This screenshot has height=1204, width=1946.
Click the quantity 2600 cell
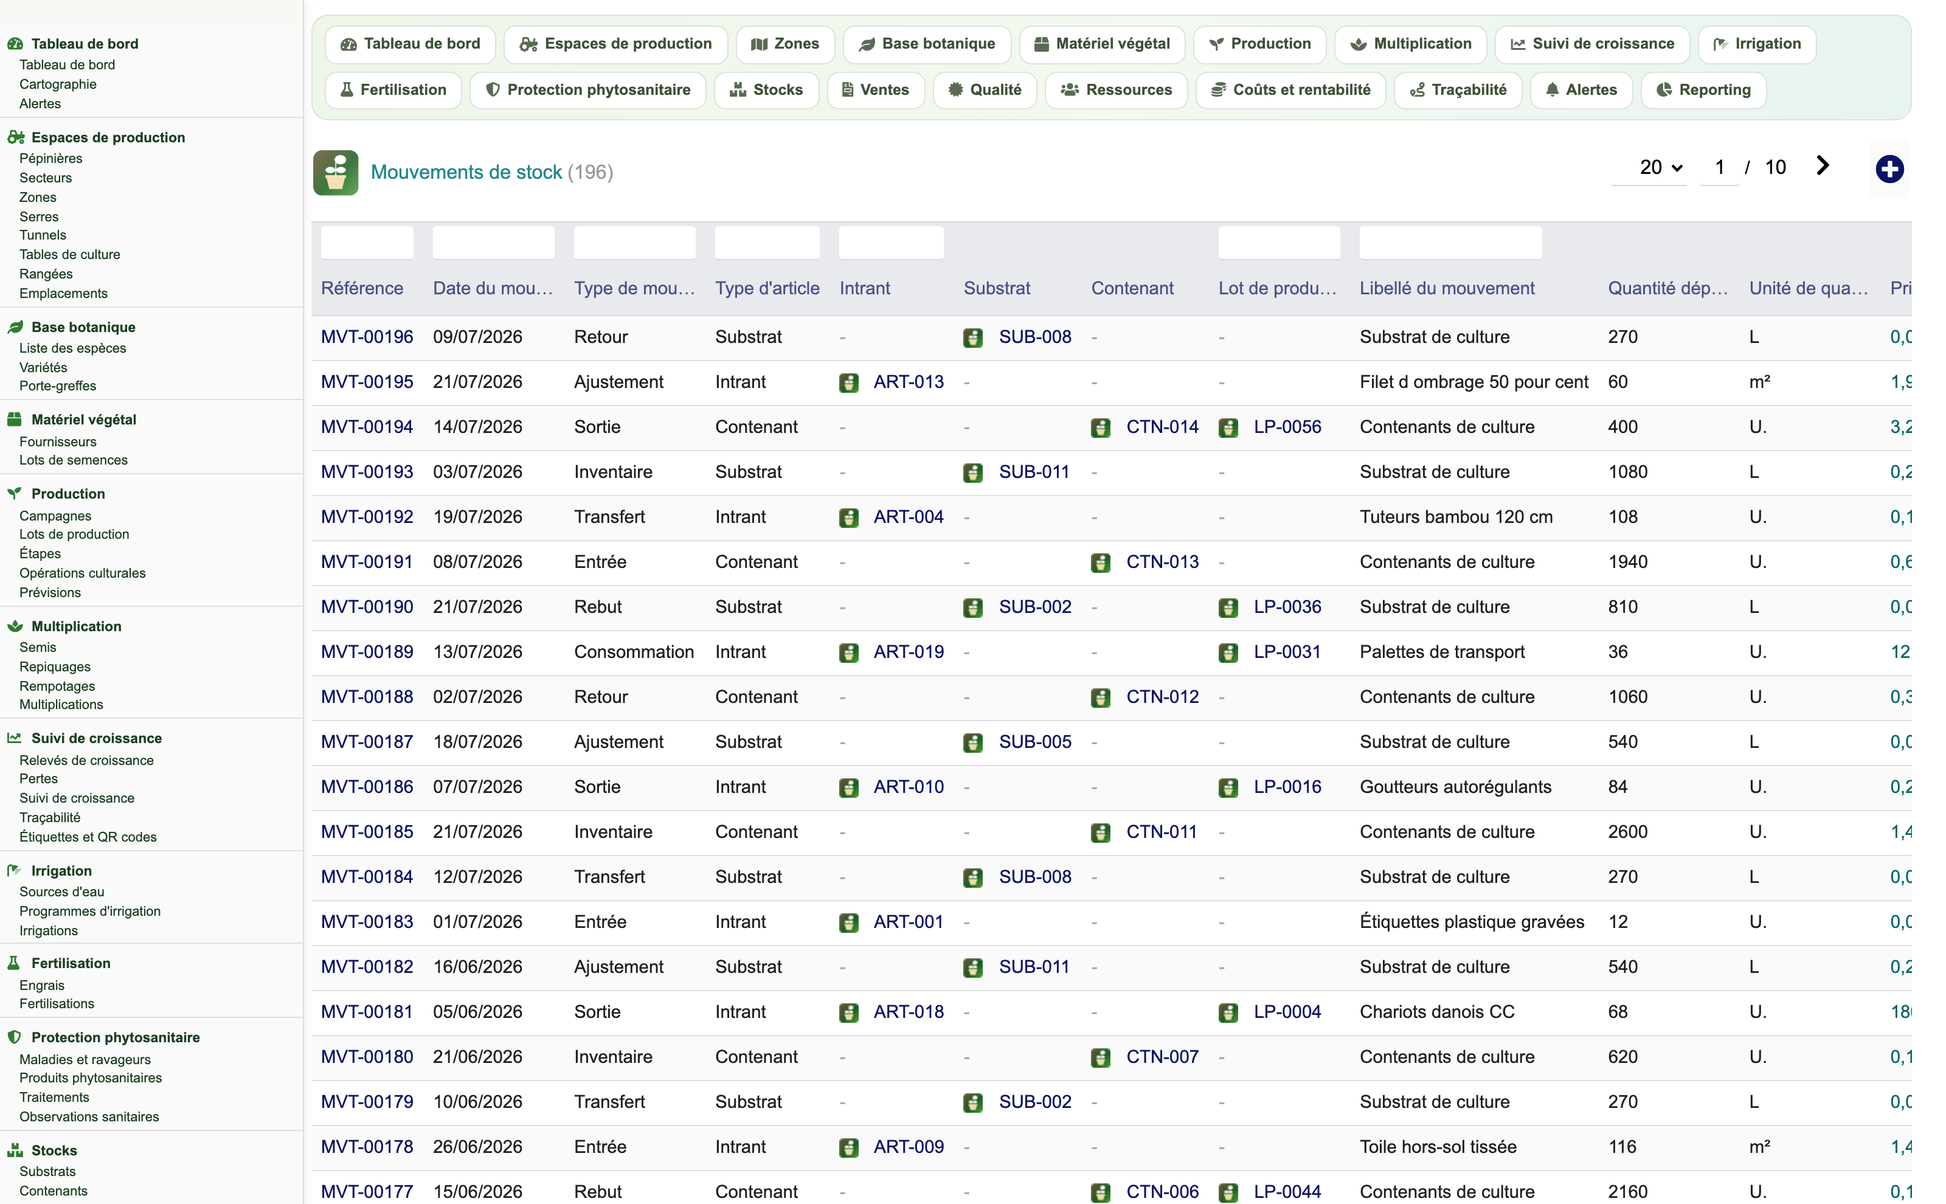click(x=1628, y=832)
